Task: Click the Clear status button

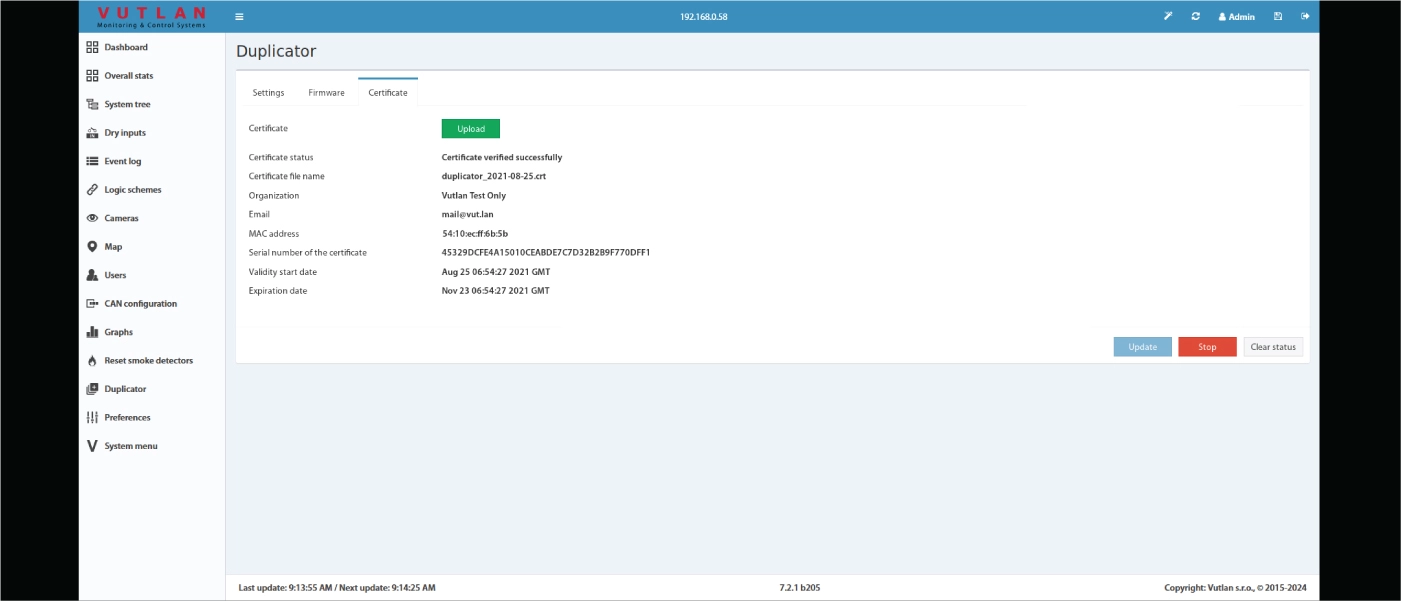Action: (1273, 347)
